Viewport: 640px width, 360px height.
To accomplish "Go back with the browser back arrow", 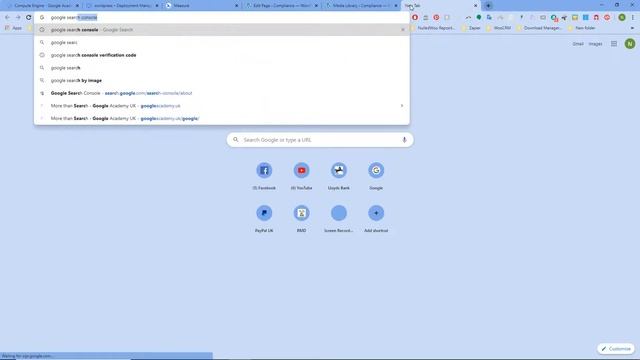I will (7, 18).
